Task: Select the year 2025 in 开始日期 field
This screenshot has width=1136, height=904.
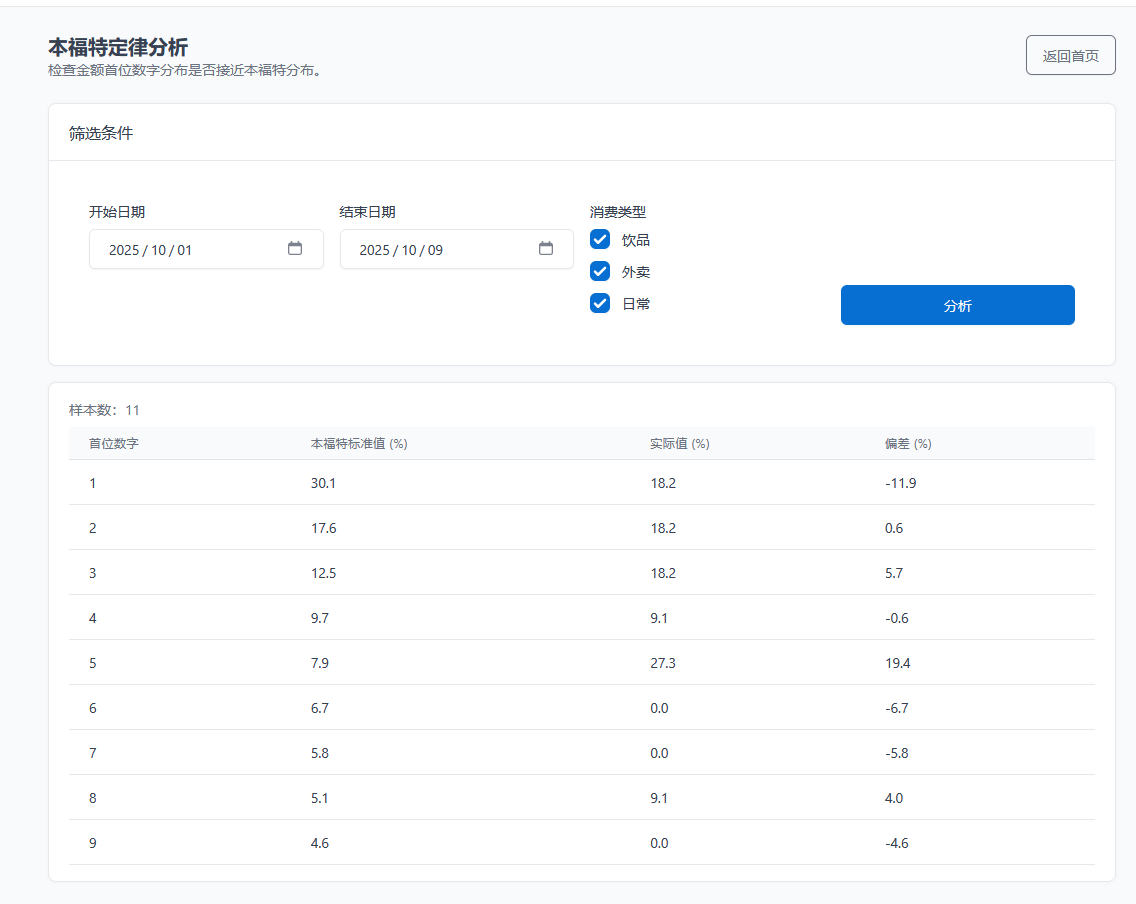Action: click(124, 250)
